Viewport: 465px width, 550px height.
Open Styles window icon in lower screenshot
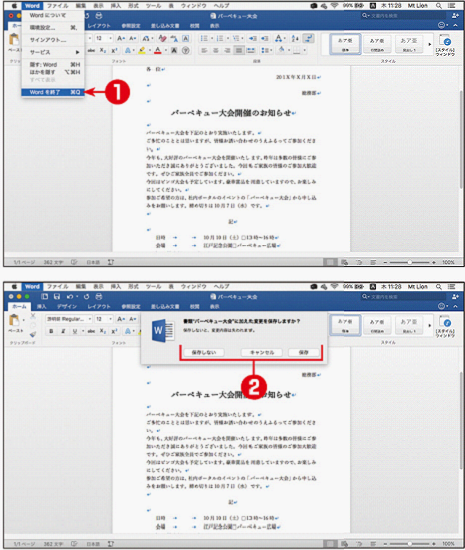tap(445, 326)
